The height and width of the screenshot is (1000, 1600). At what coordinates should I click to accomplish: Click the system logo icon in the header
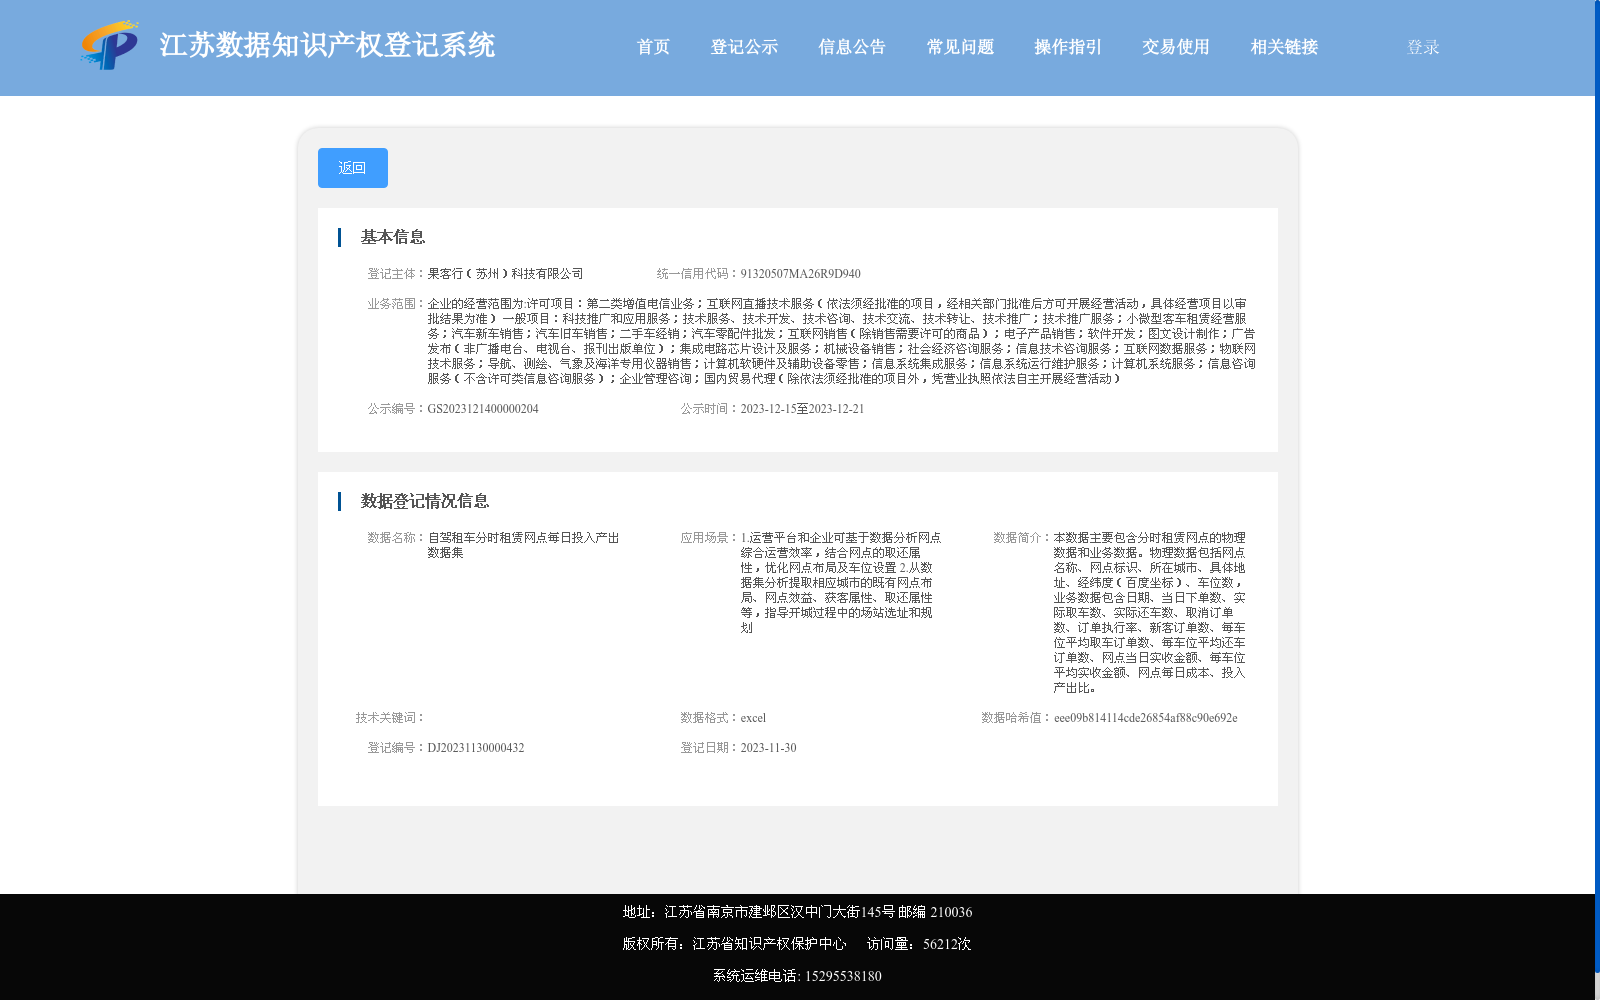pos(110,46)
